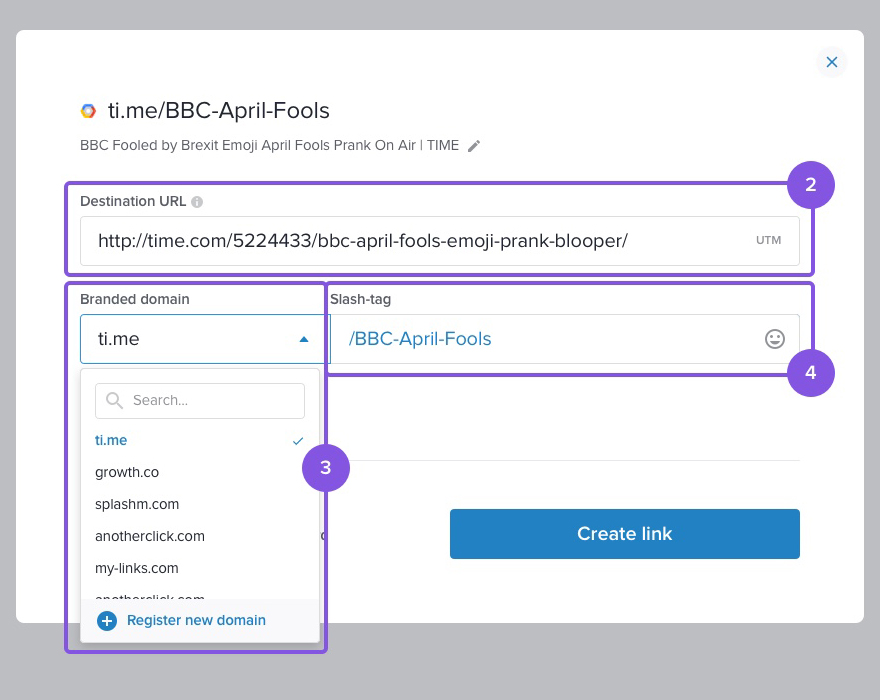Click the search magnifier icon
880x700 pixels.
pos(114,400)
